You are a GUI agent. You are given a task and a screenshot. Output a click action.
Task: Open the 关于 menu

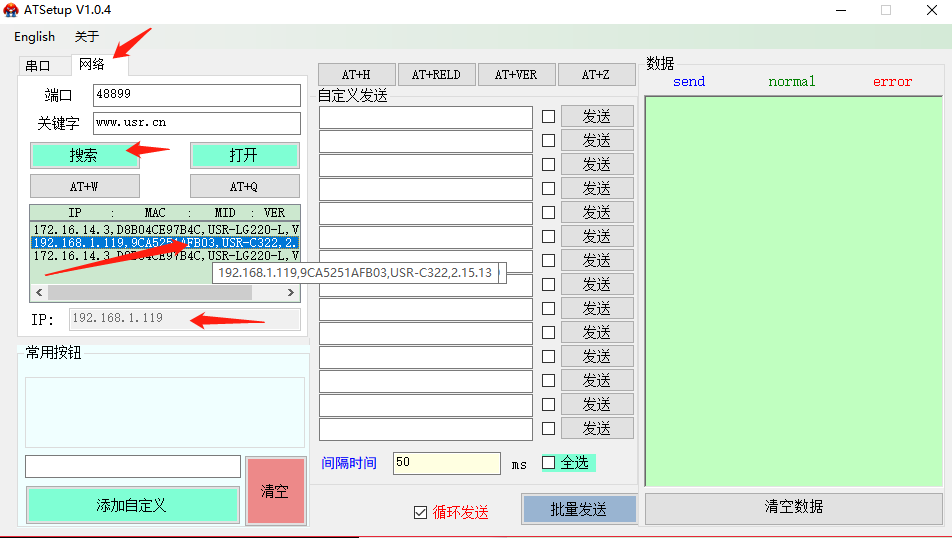click(87, 37)
